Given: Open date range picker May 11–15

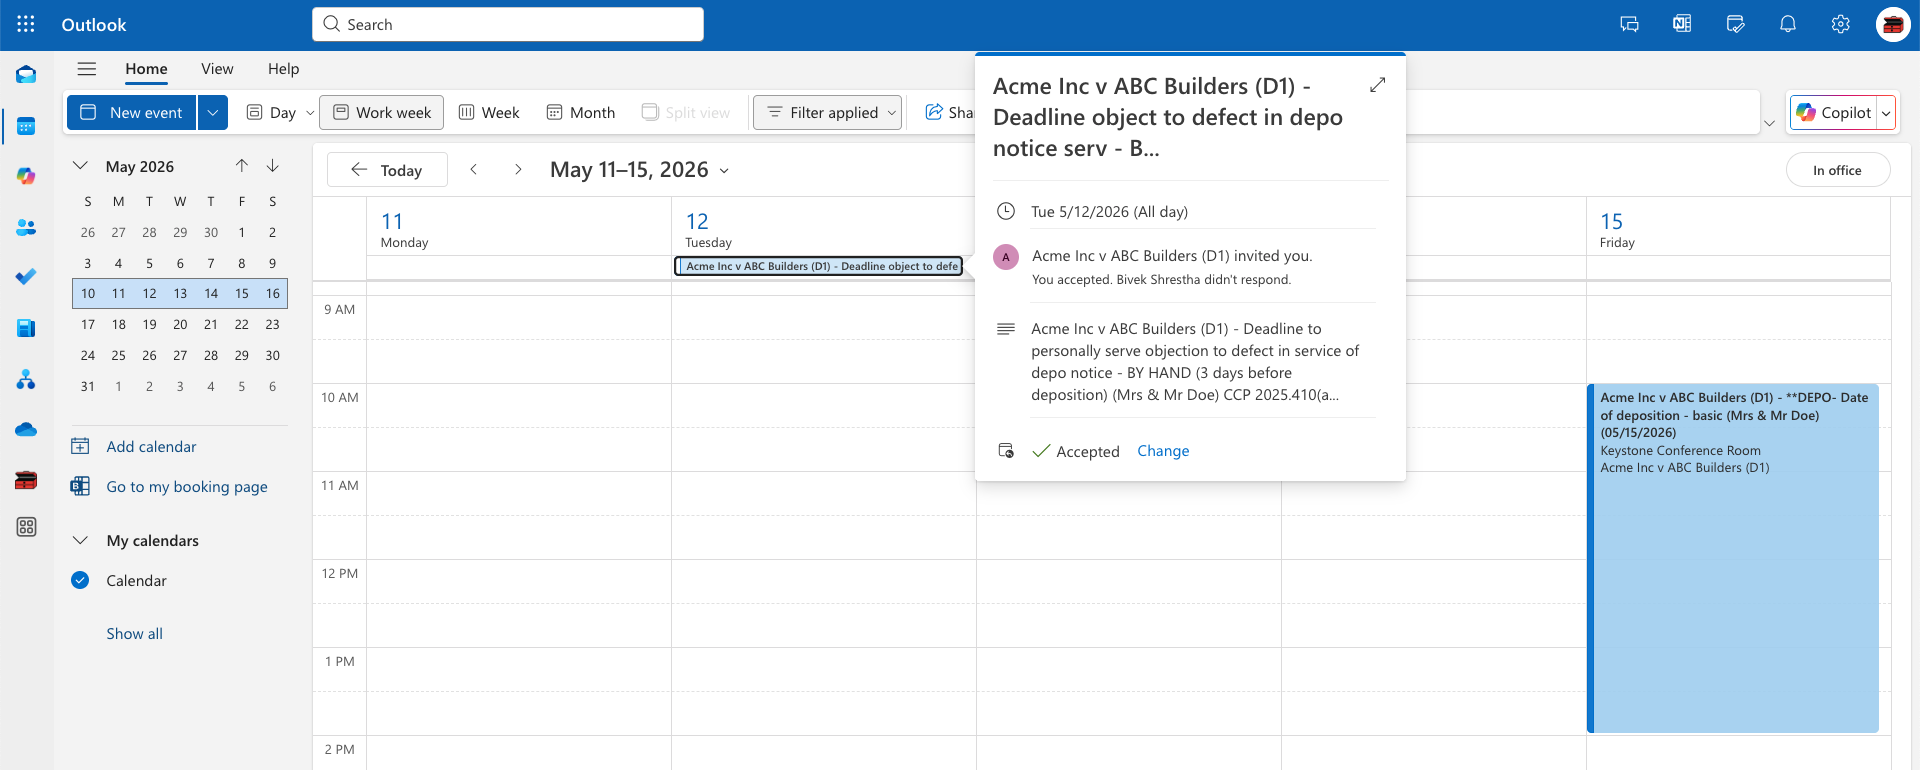Looking at the screenshot, I should coord(639,170).
